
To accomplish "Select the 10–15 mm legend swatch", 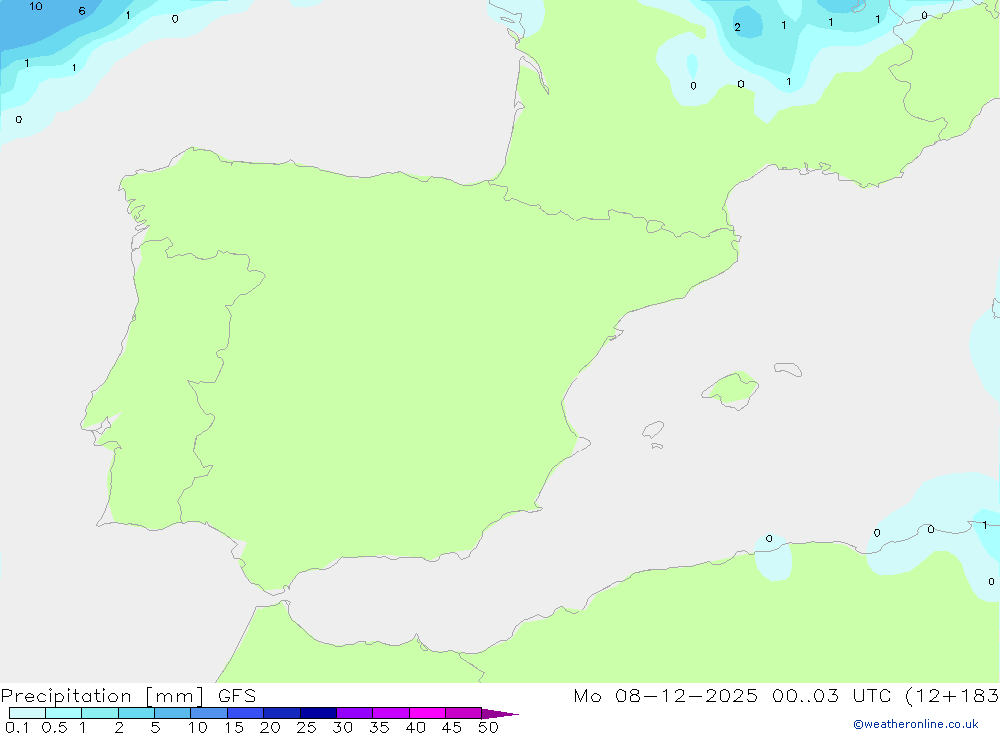I will pos(209,713).
